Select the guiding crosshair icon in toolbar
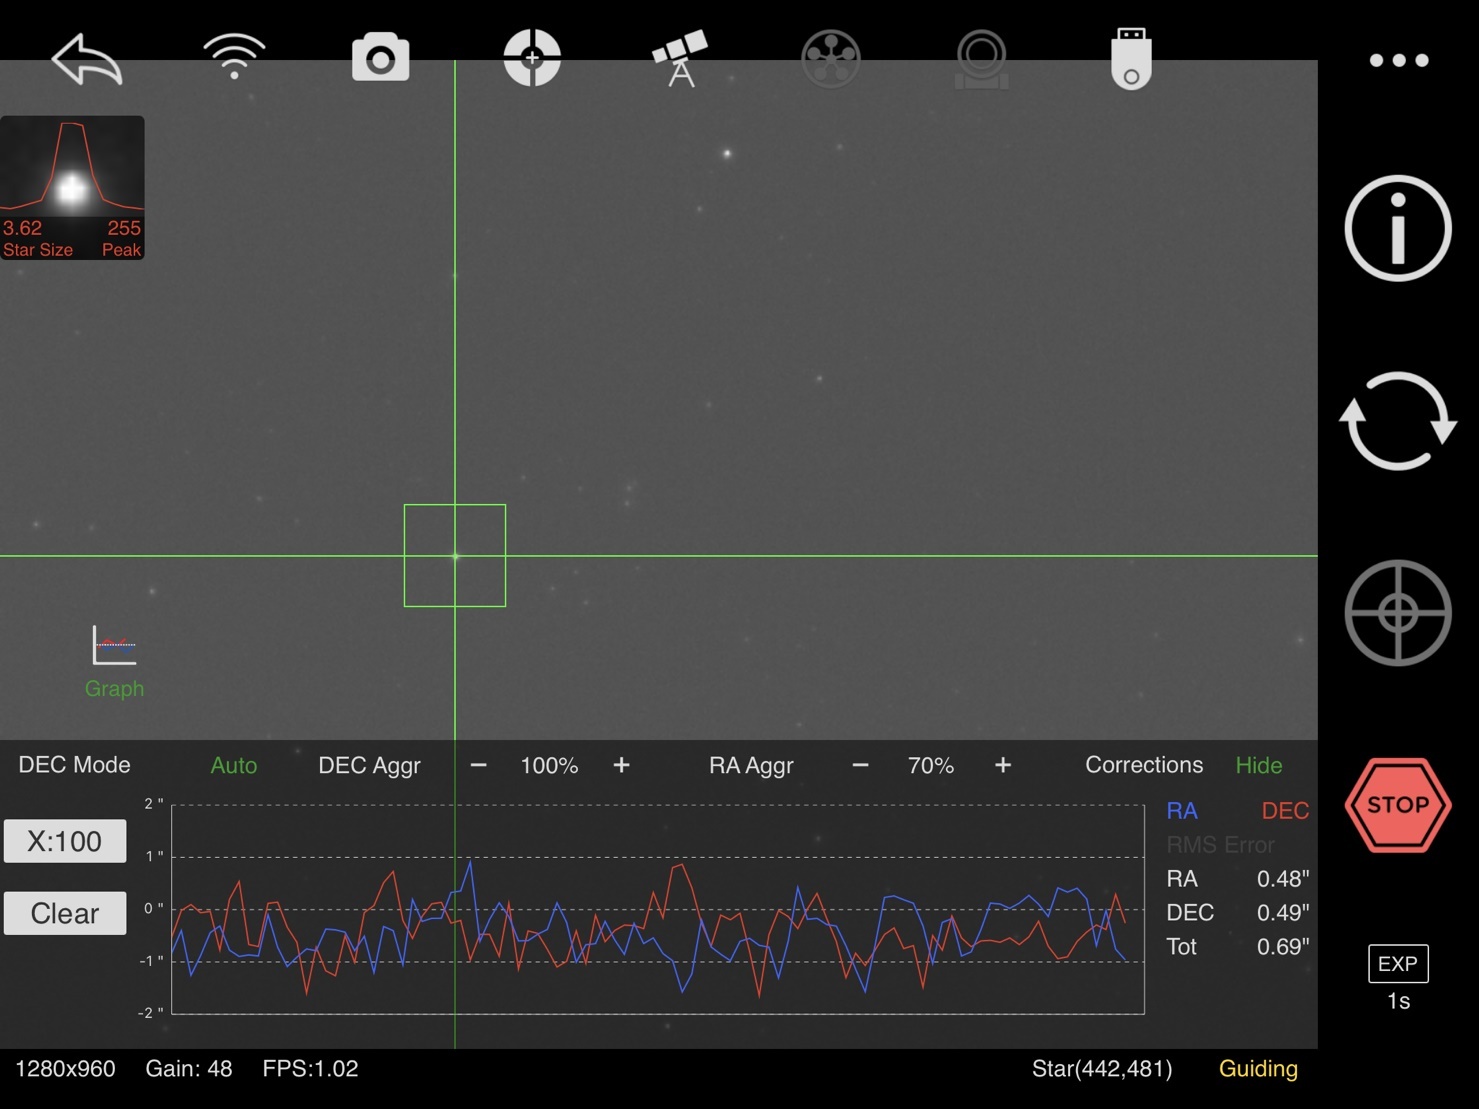The height and width of the screenshot is (1109, 1479). coord(532,58)
